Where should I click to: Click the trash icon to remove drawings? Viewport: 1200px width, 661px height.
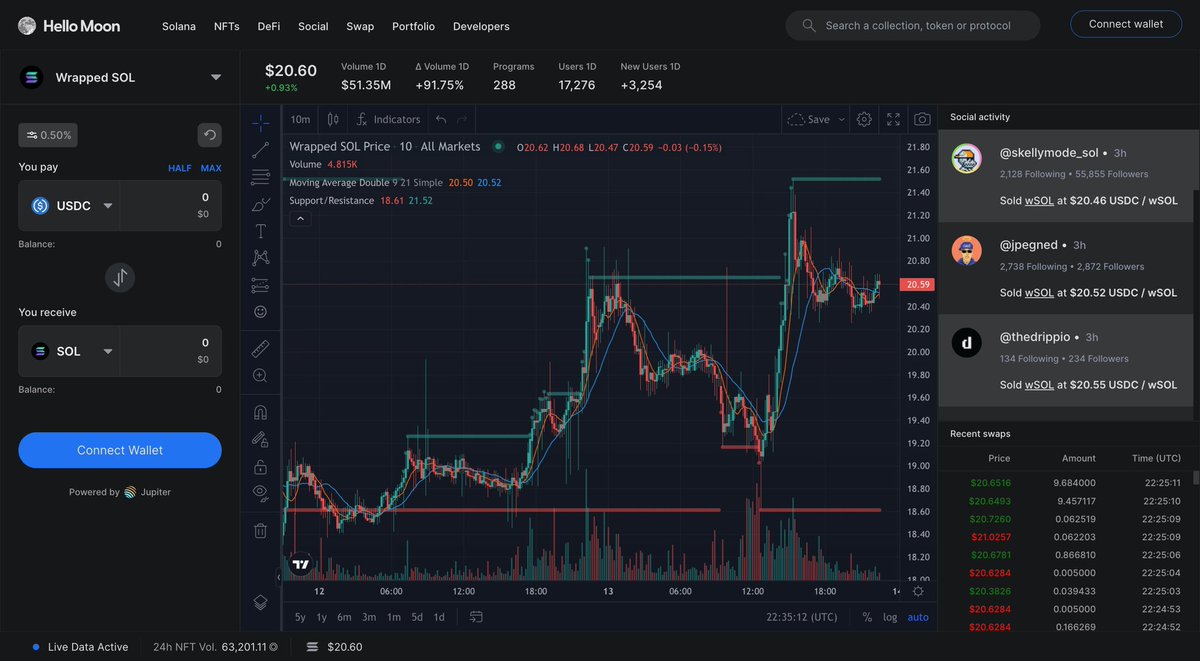[260, 531]
